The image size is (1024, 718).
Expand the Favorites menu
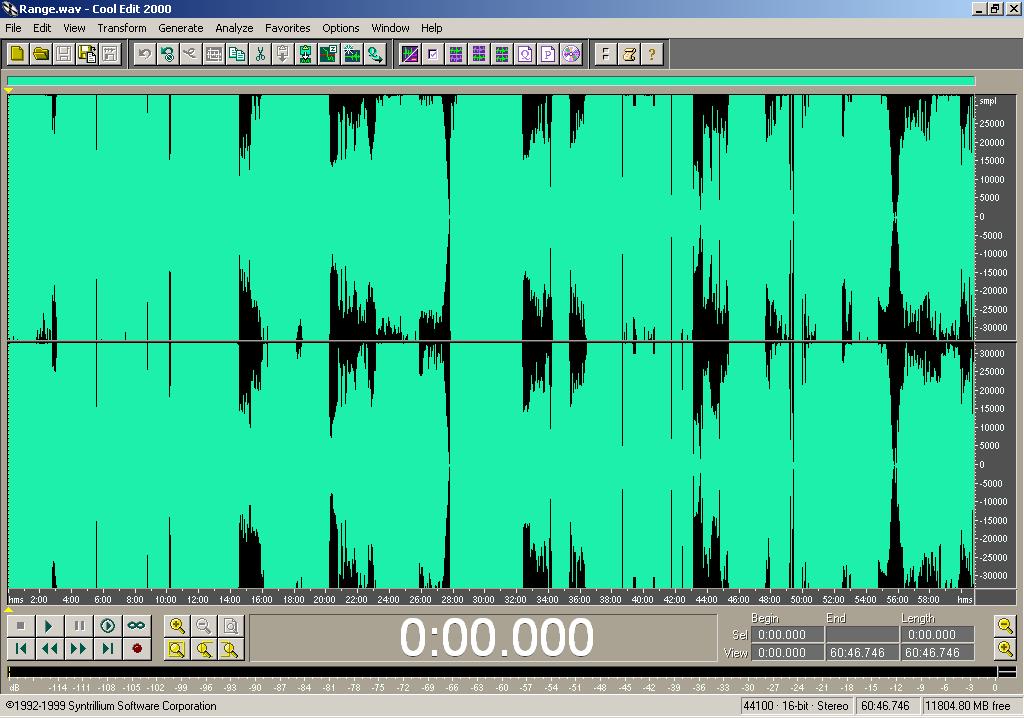(287, 28)
